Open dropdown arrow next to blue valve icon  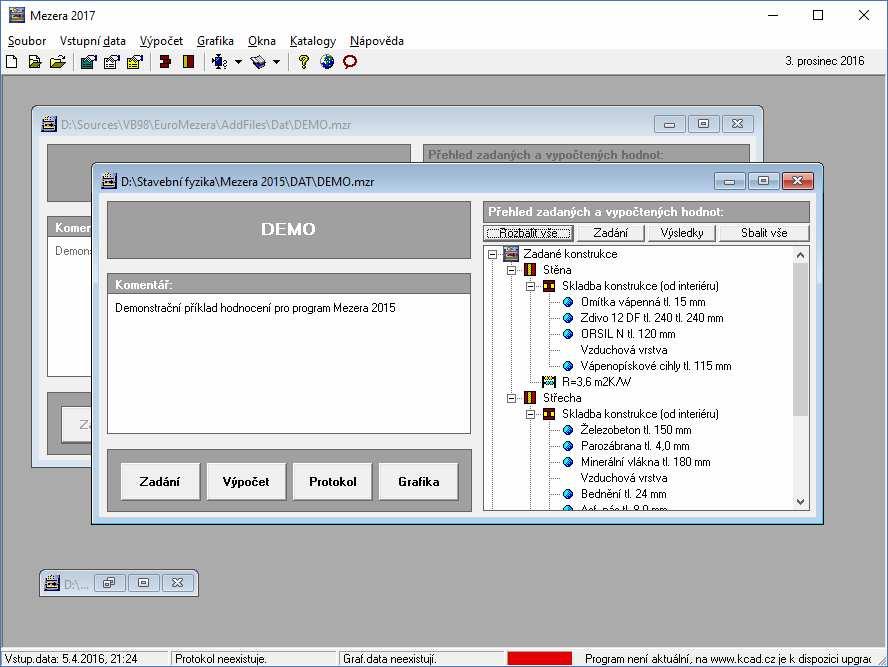tap(238, 62)
